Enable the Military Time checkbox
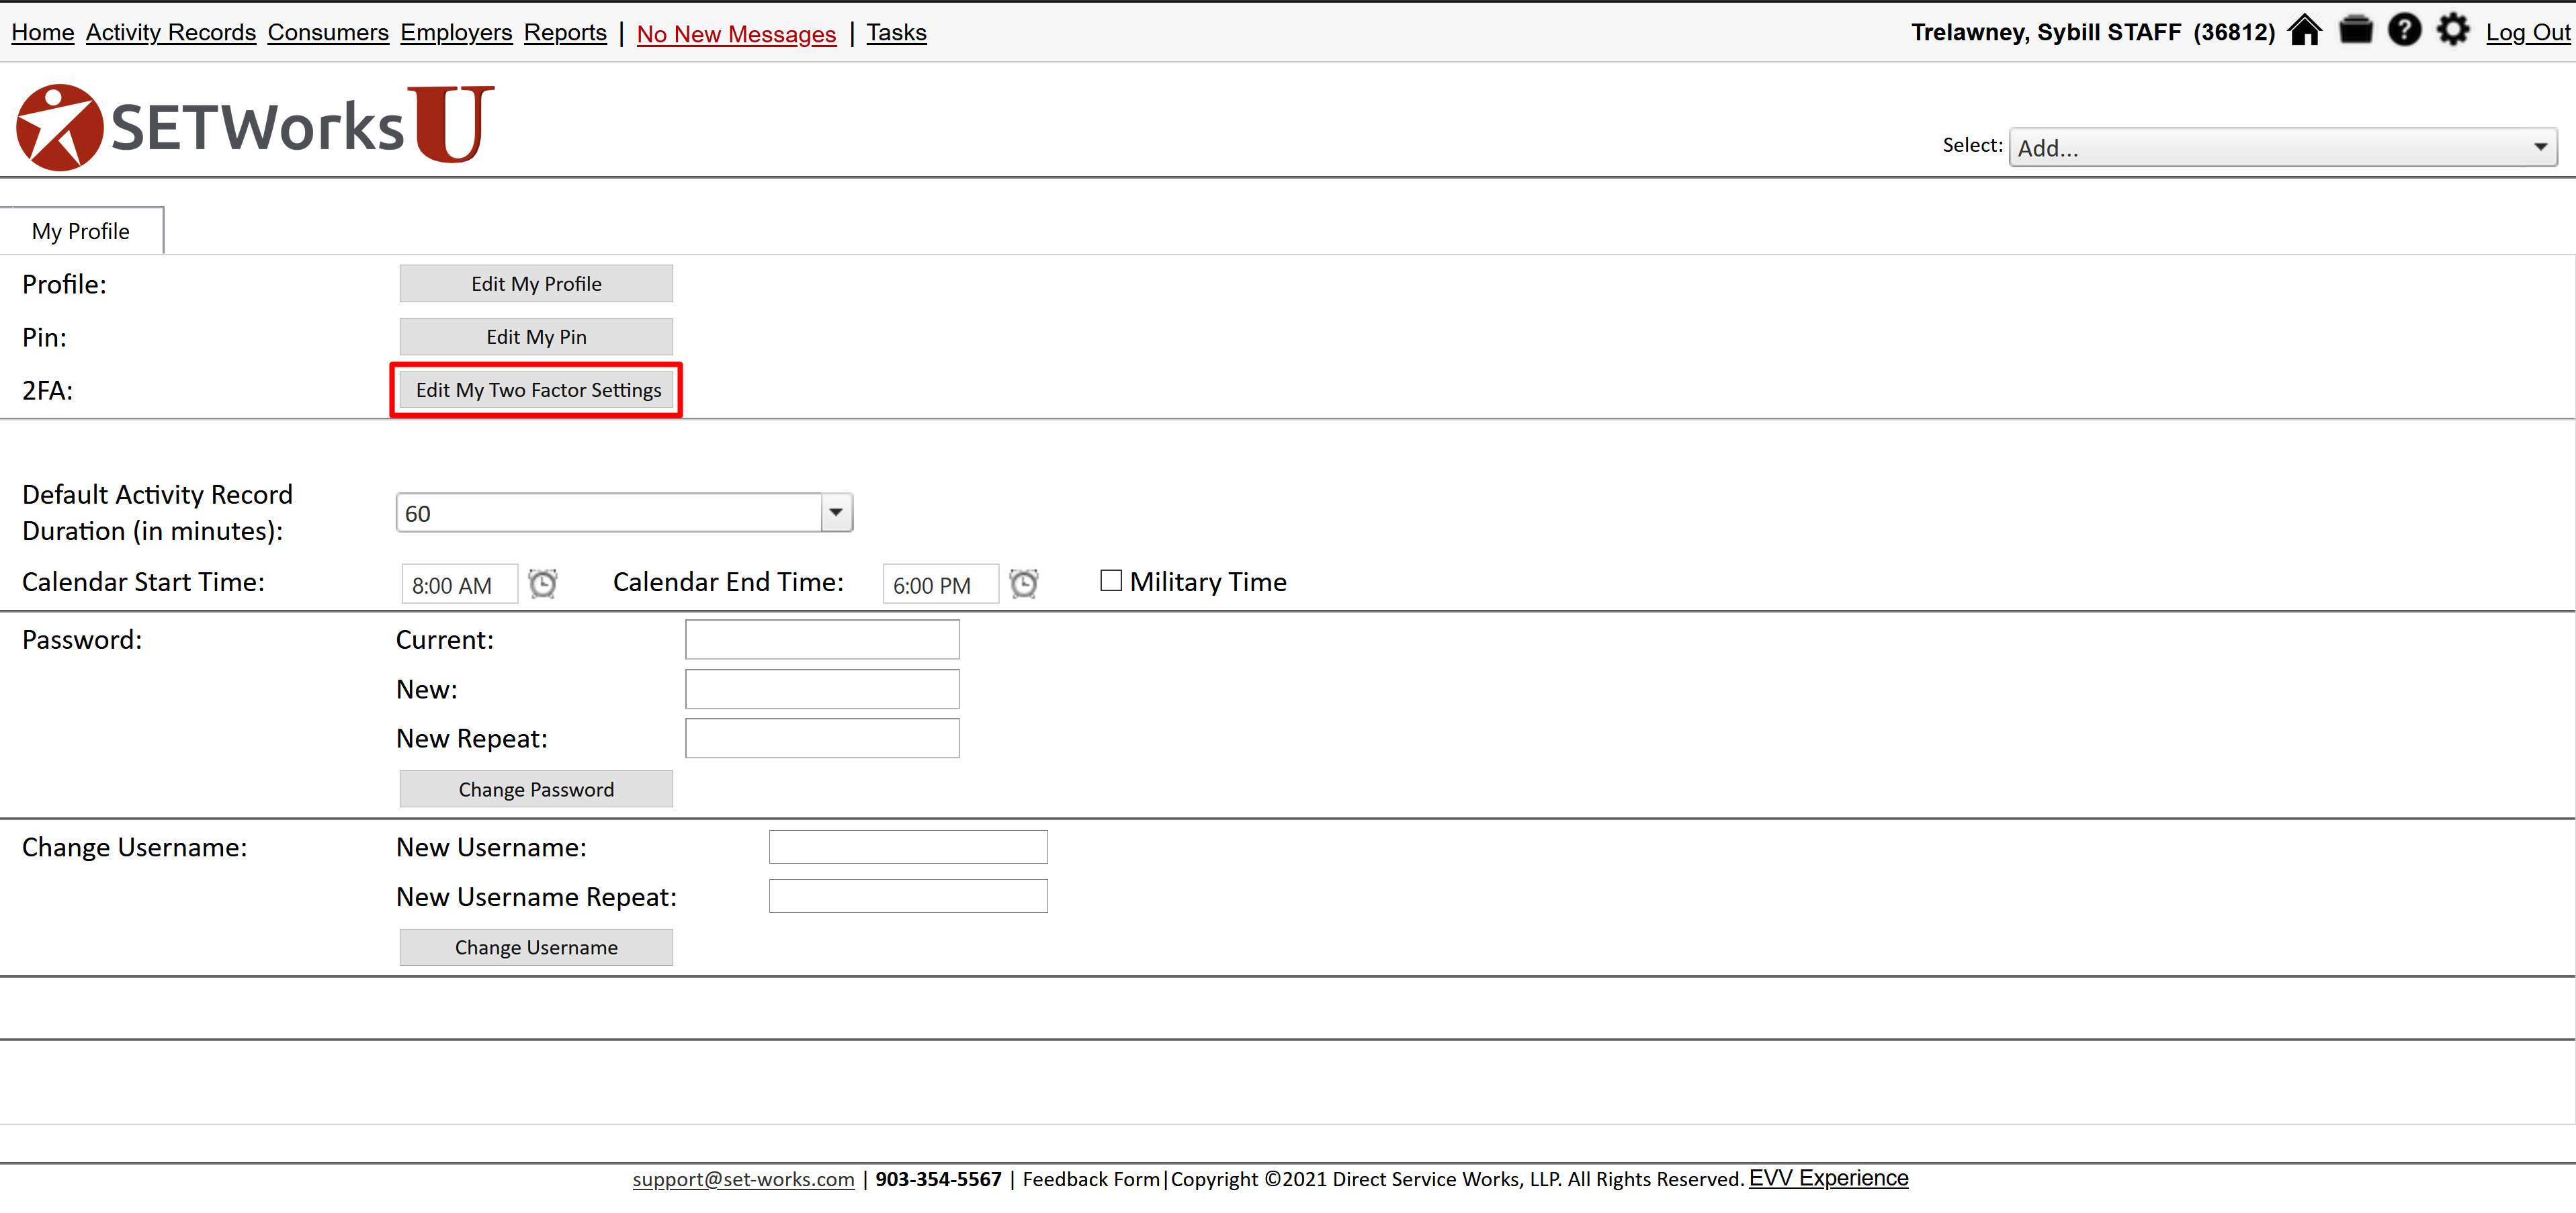The width and height of the screenshot is (2576, 1213). [x=1110, y=581]
